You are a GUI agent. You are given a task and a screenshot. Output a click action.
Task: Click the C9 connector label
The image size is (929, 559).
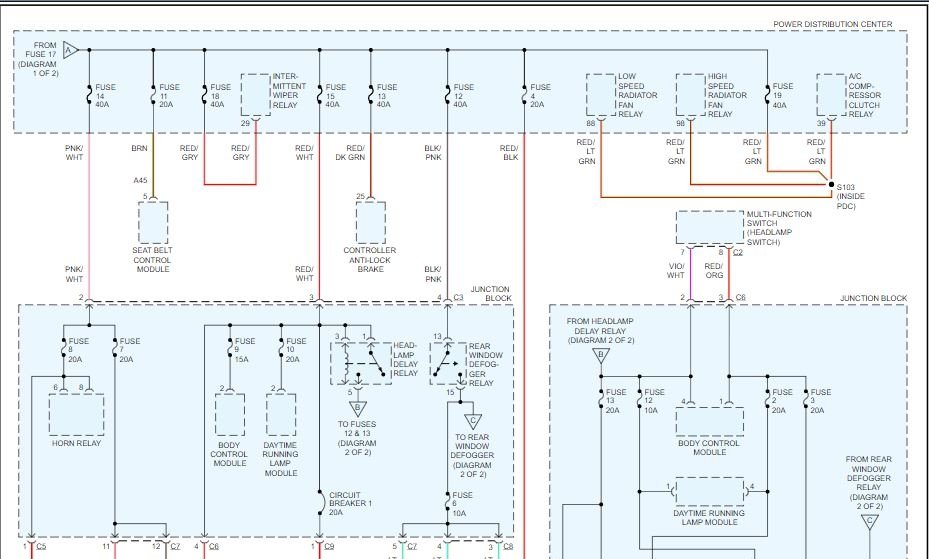point(329,547)
